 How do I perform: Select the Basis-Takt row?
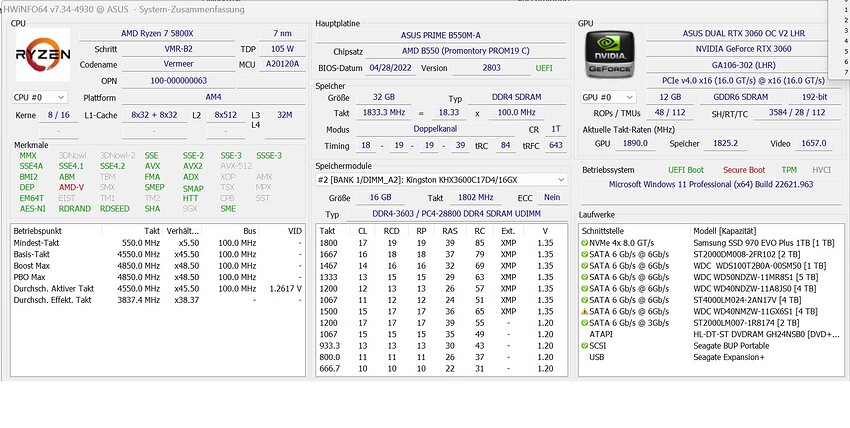click(x=158, y=254)
